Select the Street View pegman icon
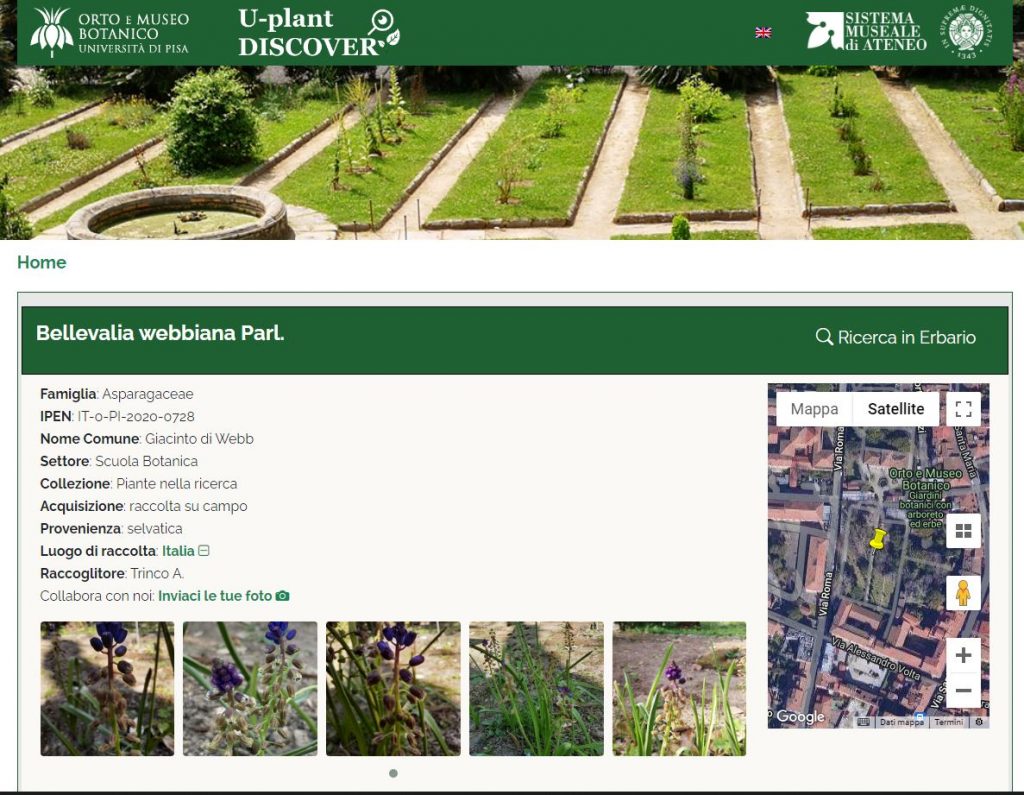1024x795 pixels. coord(963,593)
